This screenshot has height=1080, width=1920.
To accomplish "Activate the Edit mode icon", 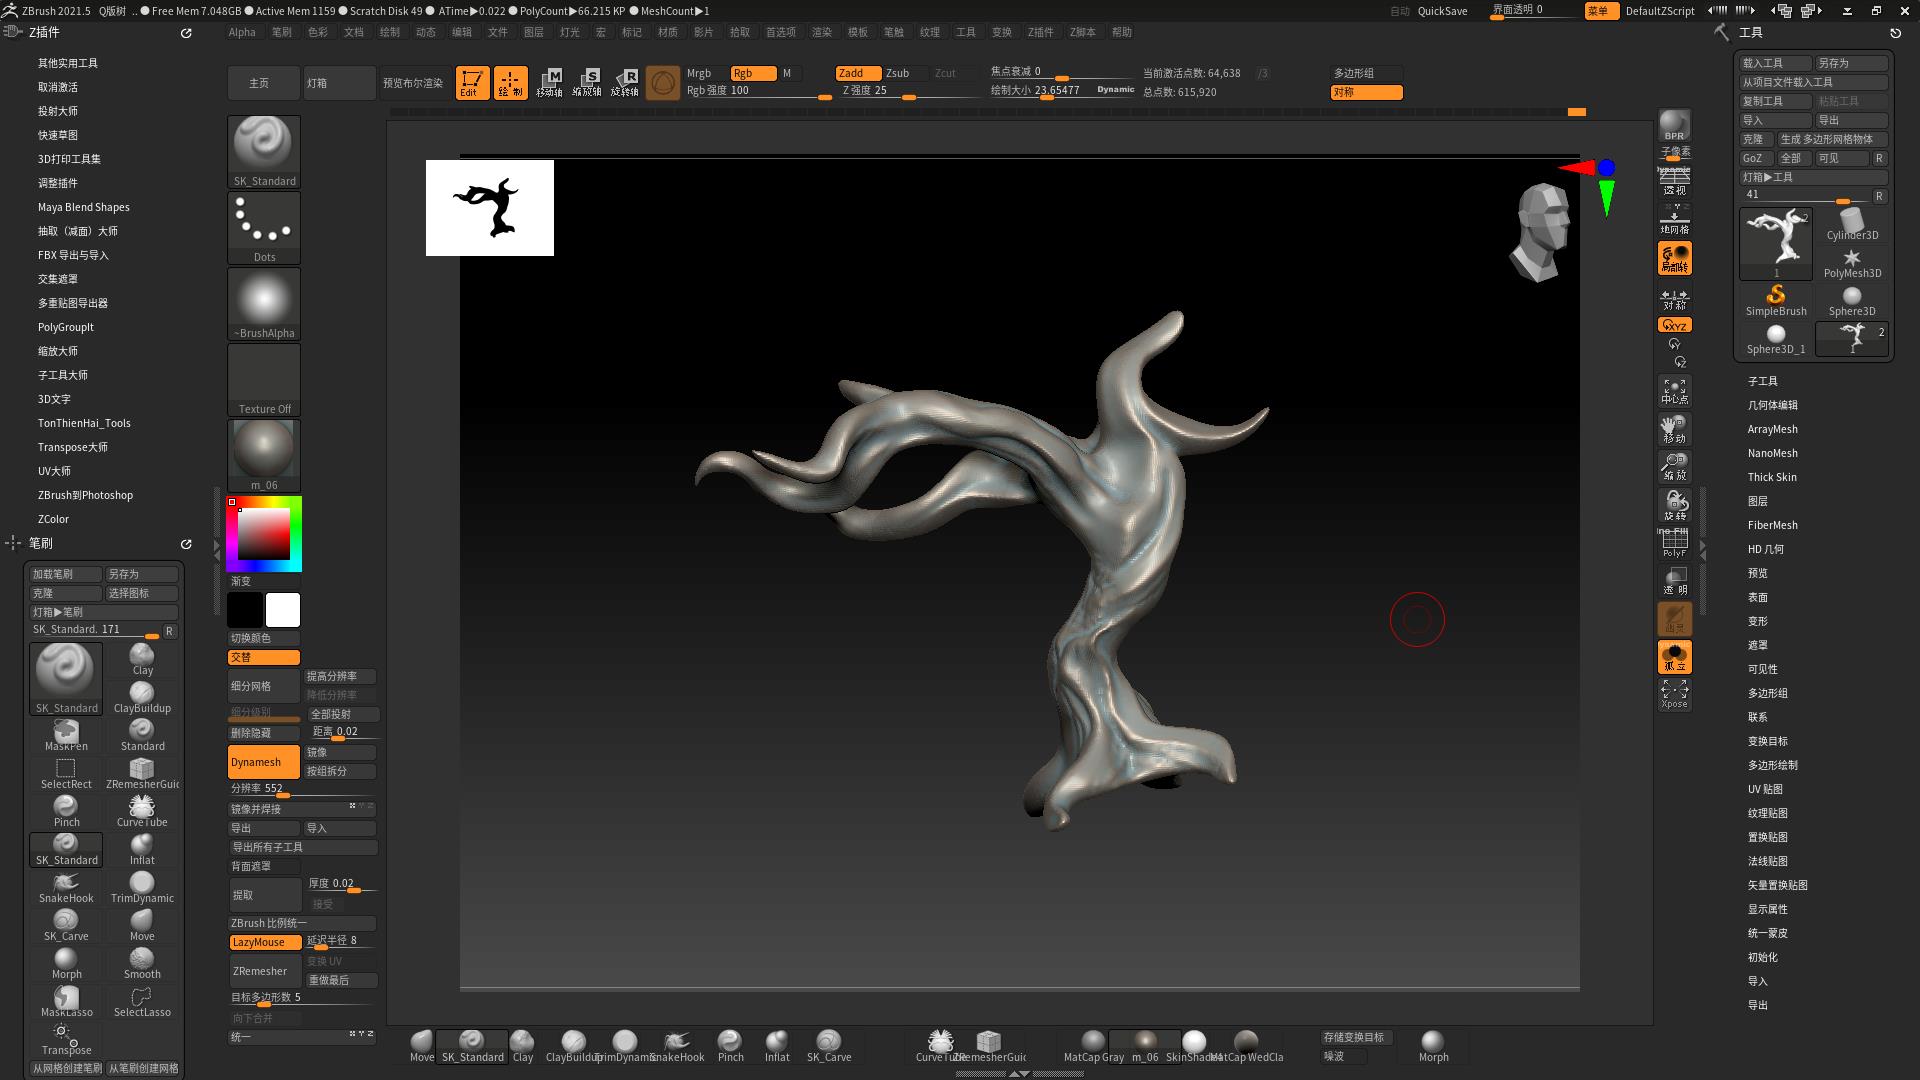I will [472, 82].
